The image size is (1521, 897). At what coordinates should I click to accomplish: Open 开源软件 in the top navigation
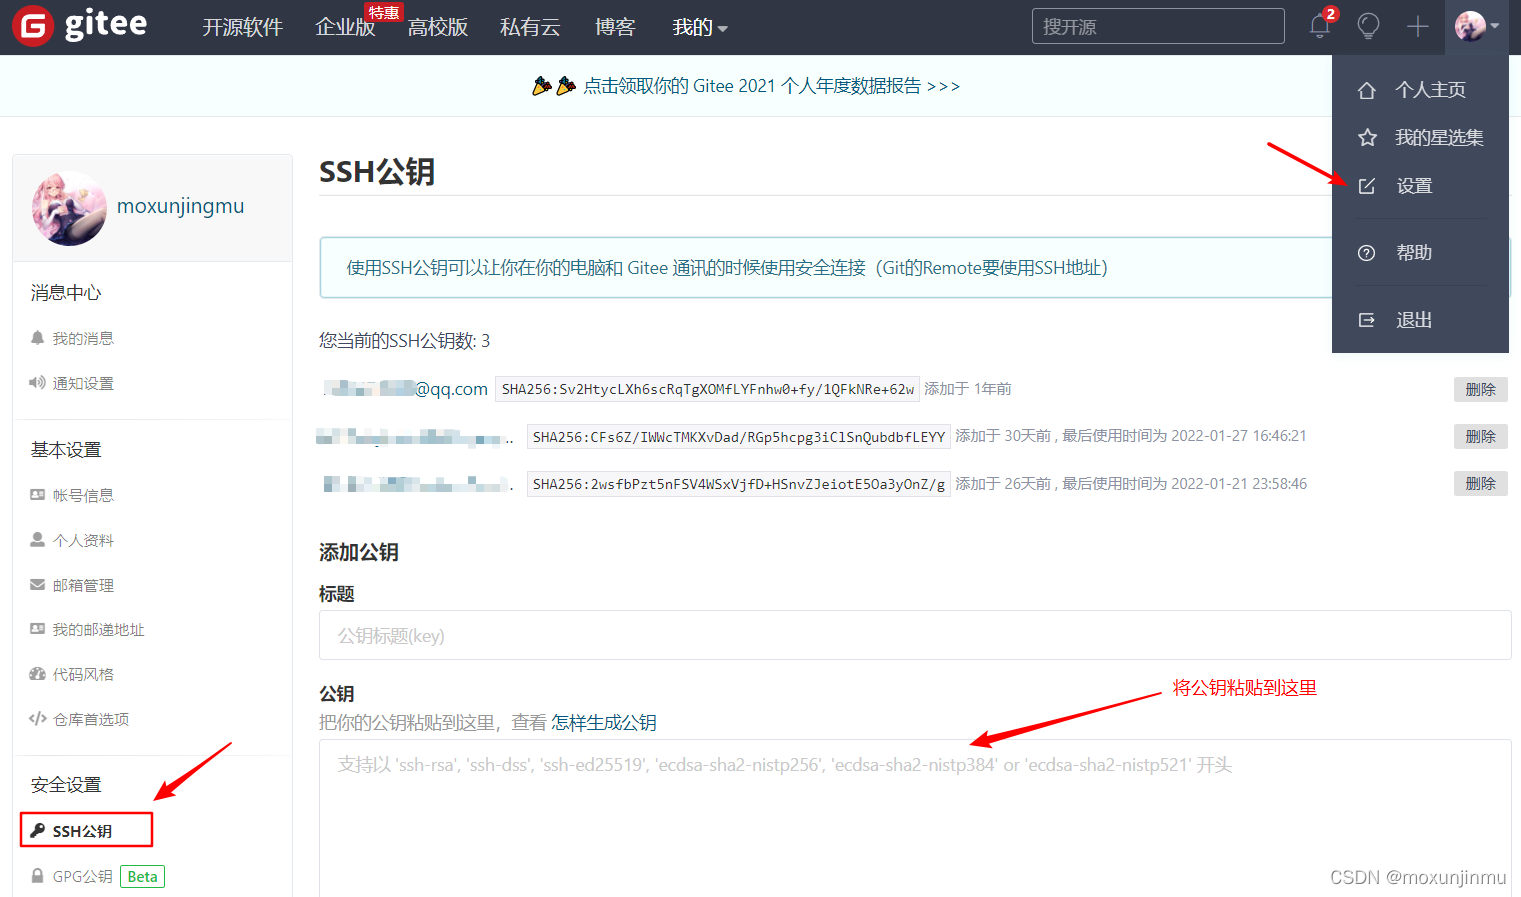click(242, 27)
